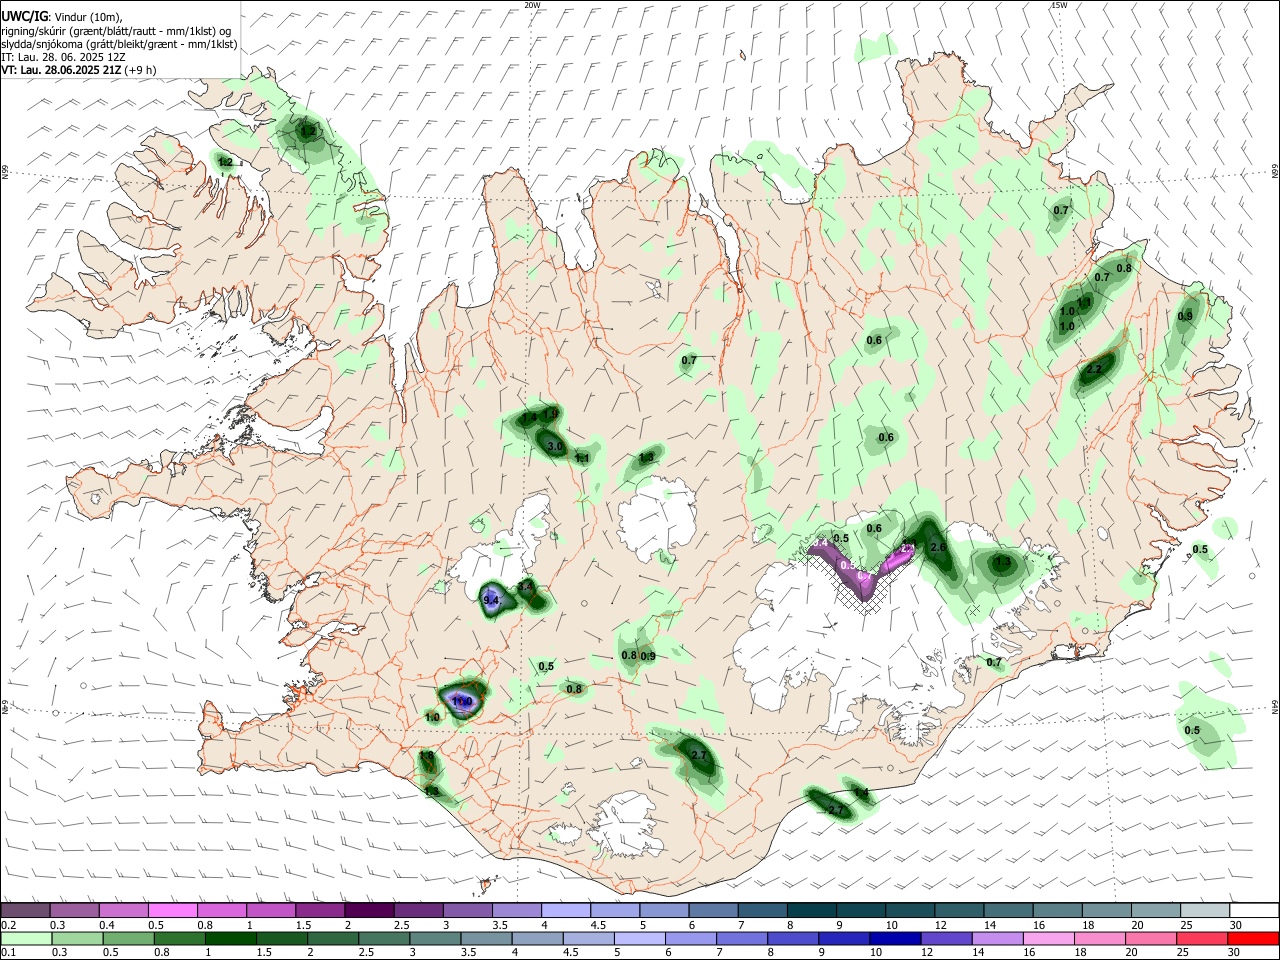The width and height of the screenshot is (1280, 960).
Task: Select the light purple 14 rain-scale swatch
Action: [996, 938]
